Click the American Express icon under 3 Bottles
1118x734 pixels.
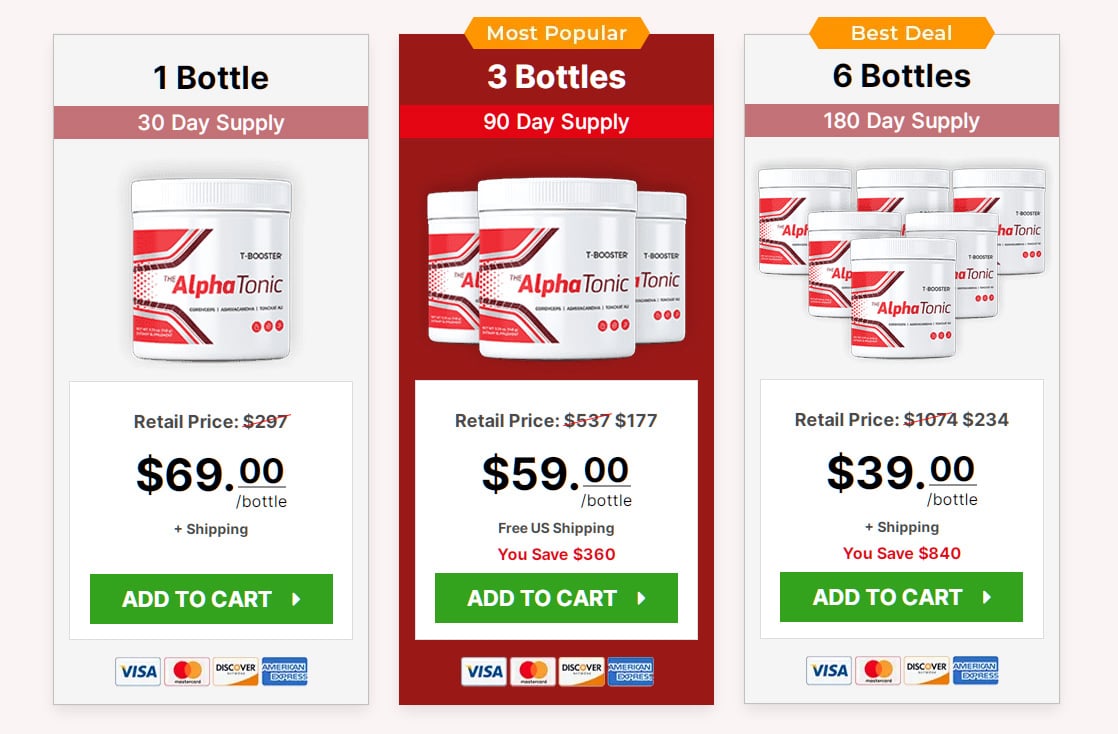point(630,672)
